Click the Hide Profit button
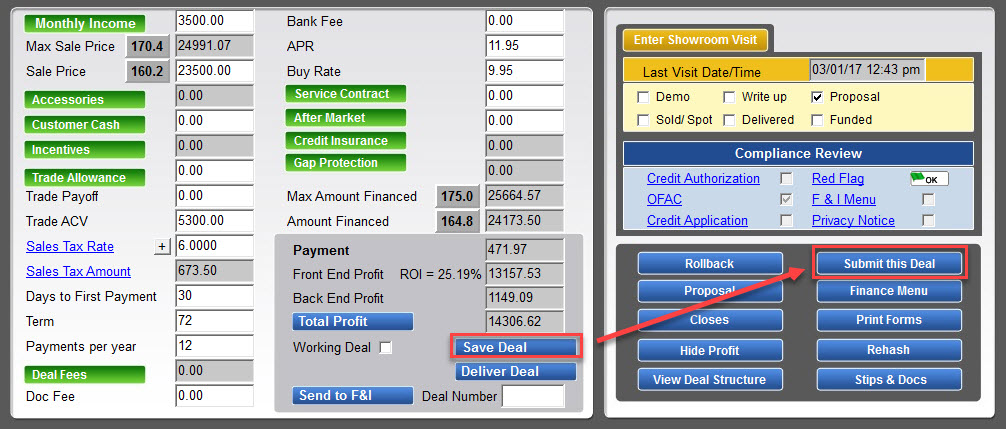 pos(710,351)
